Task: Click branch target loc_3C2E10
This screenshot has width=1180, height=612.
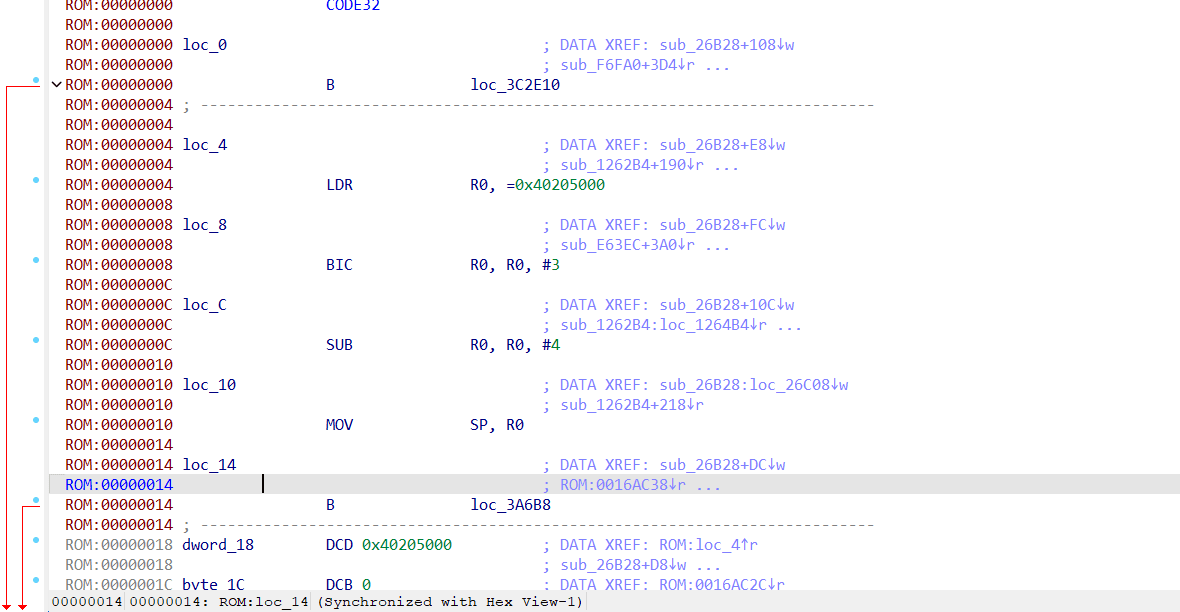Action: pos(515,85)
